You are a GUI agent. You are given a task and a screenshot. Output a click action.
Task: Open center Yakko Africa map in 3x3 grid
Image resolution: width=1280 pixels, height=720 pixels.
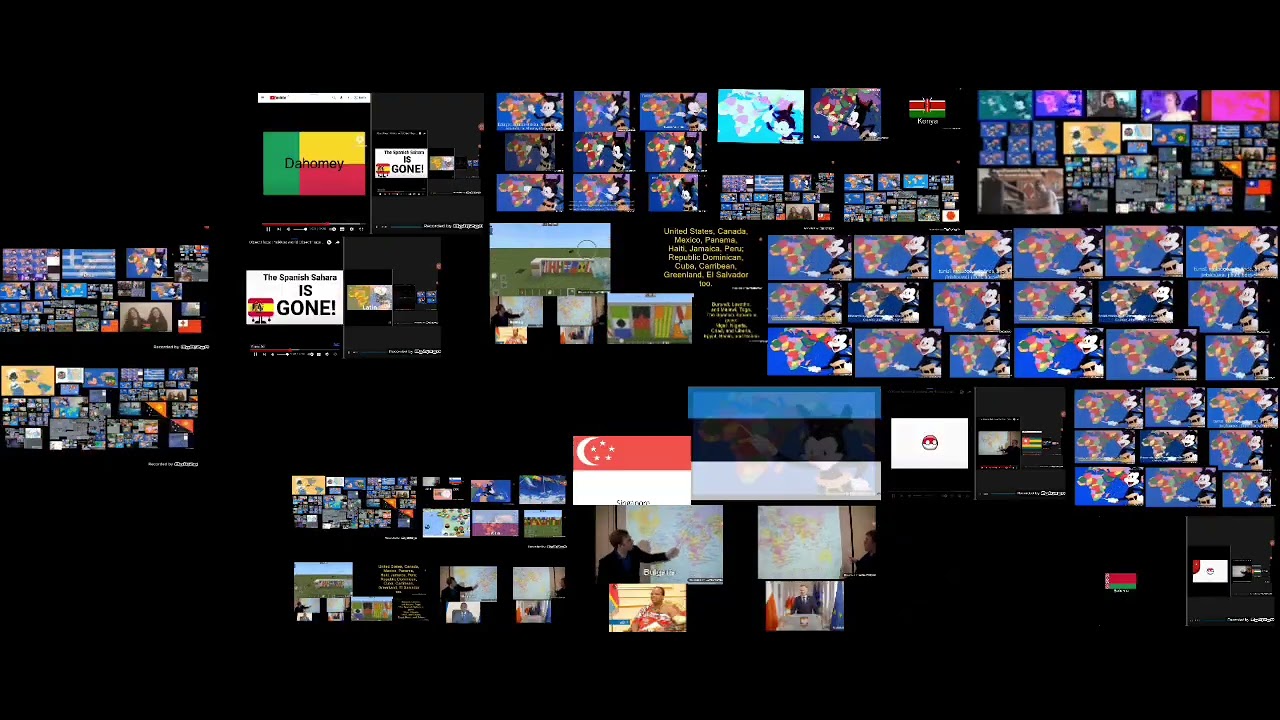(602, 152)
